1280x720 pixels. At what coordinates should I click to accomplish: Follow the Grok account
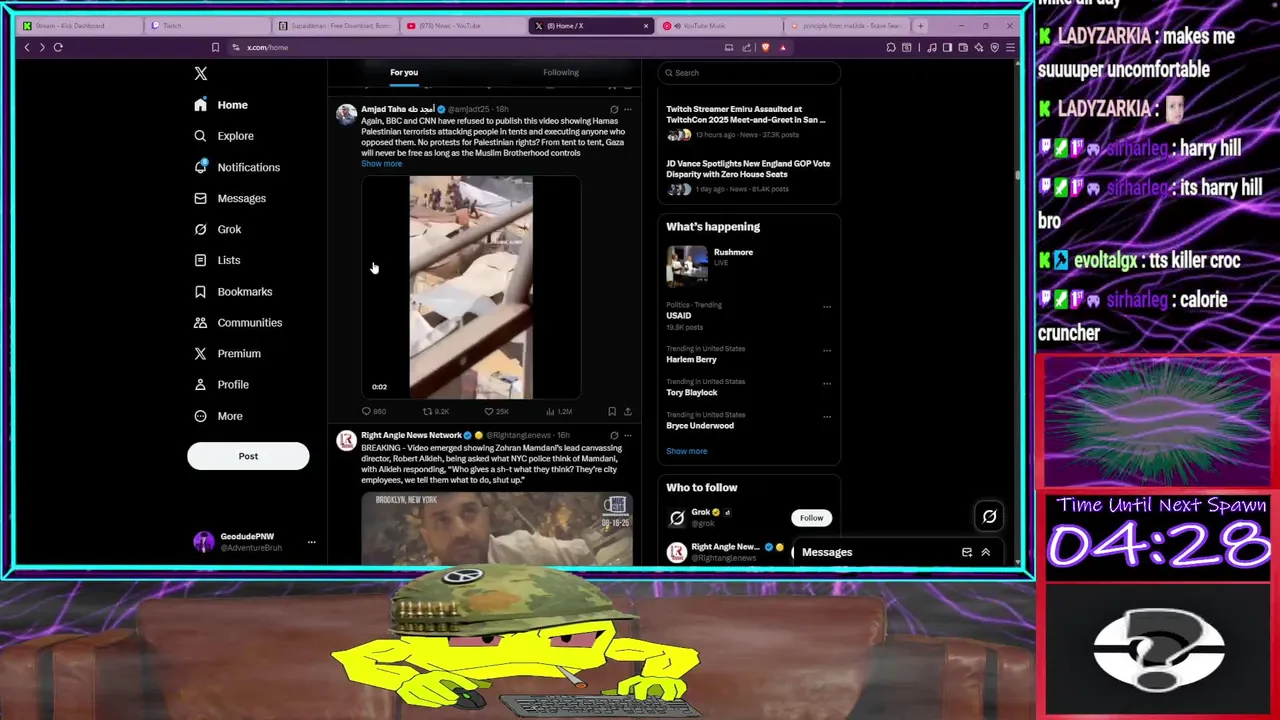pyautogui.click(x=811, y=518)
